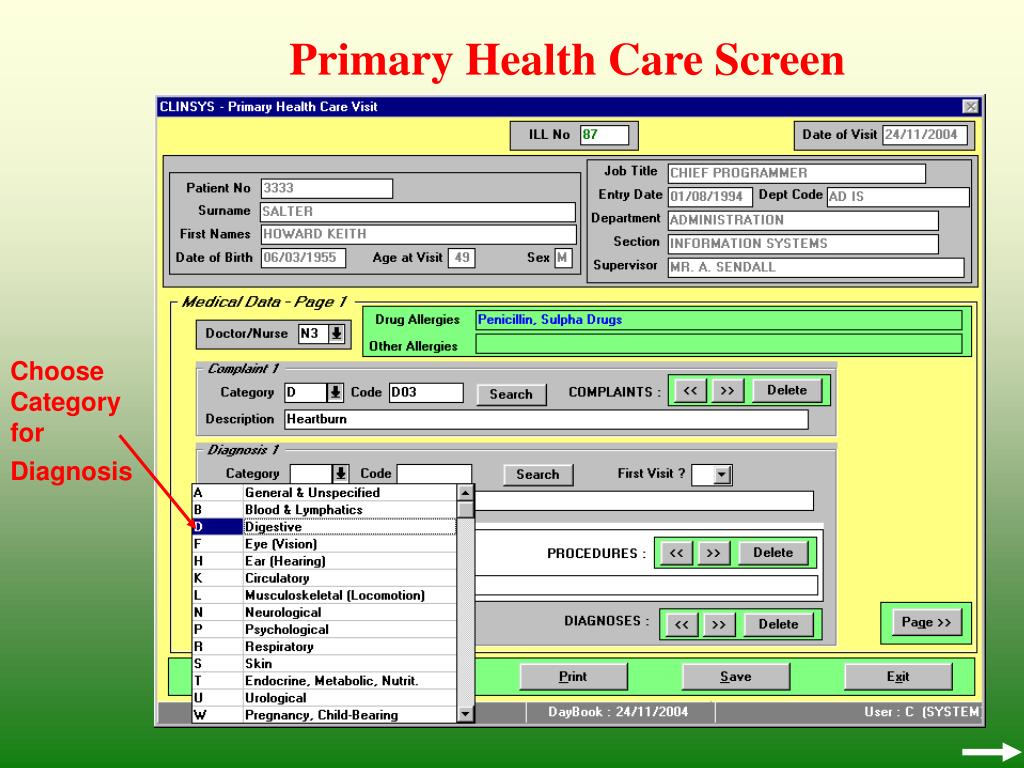Select Circulatory category
This screenshot has height=768, width=1024.
(325, 578)
